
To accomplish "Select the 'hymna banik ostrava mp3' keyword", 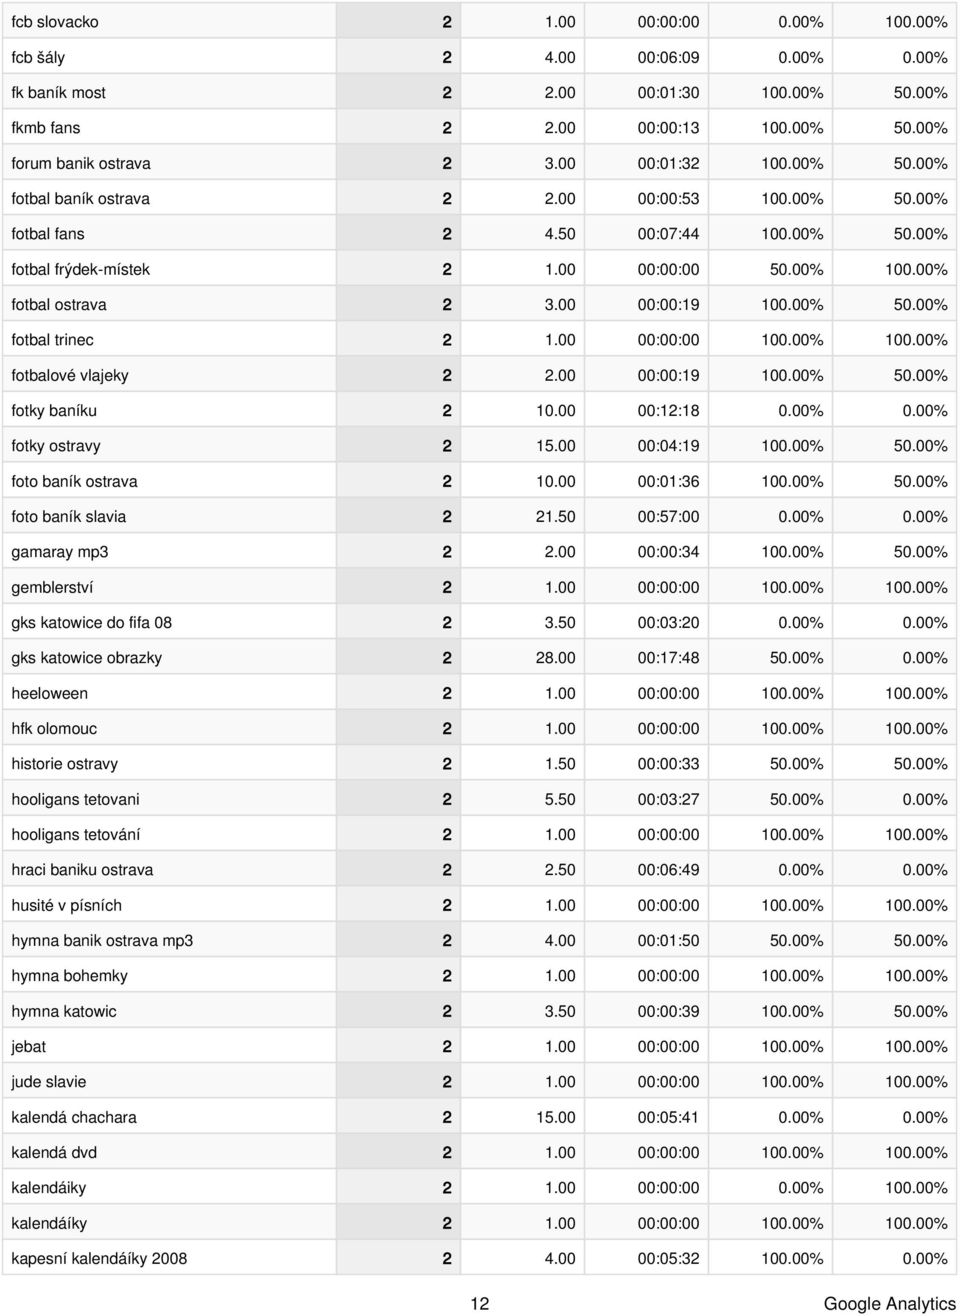I will [x=103, y=940].
